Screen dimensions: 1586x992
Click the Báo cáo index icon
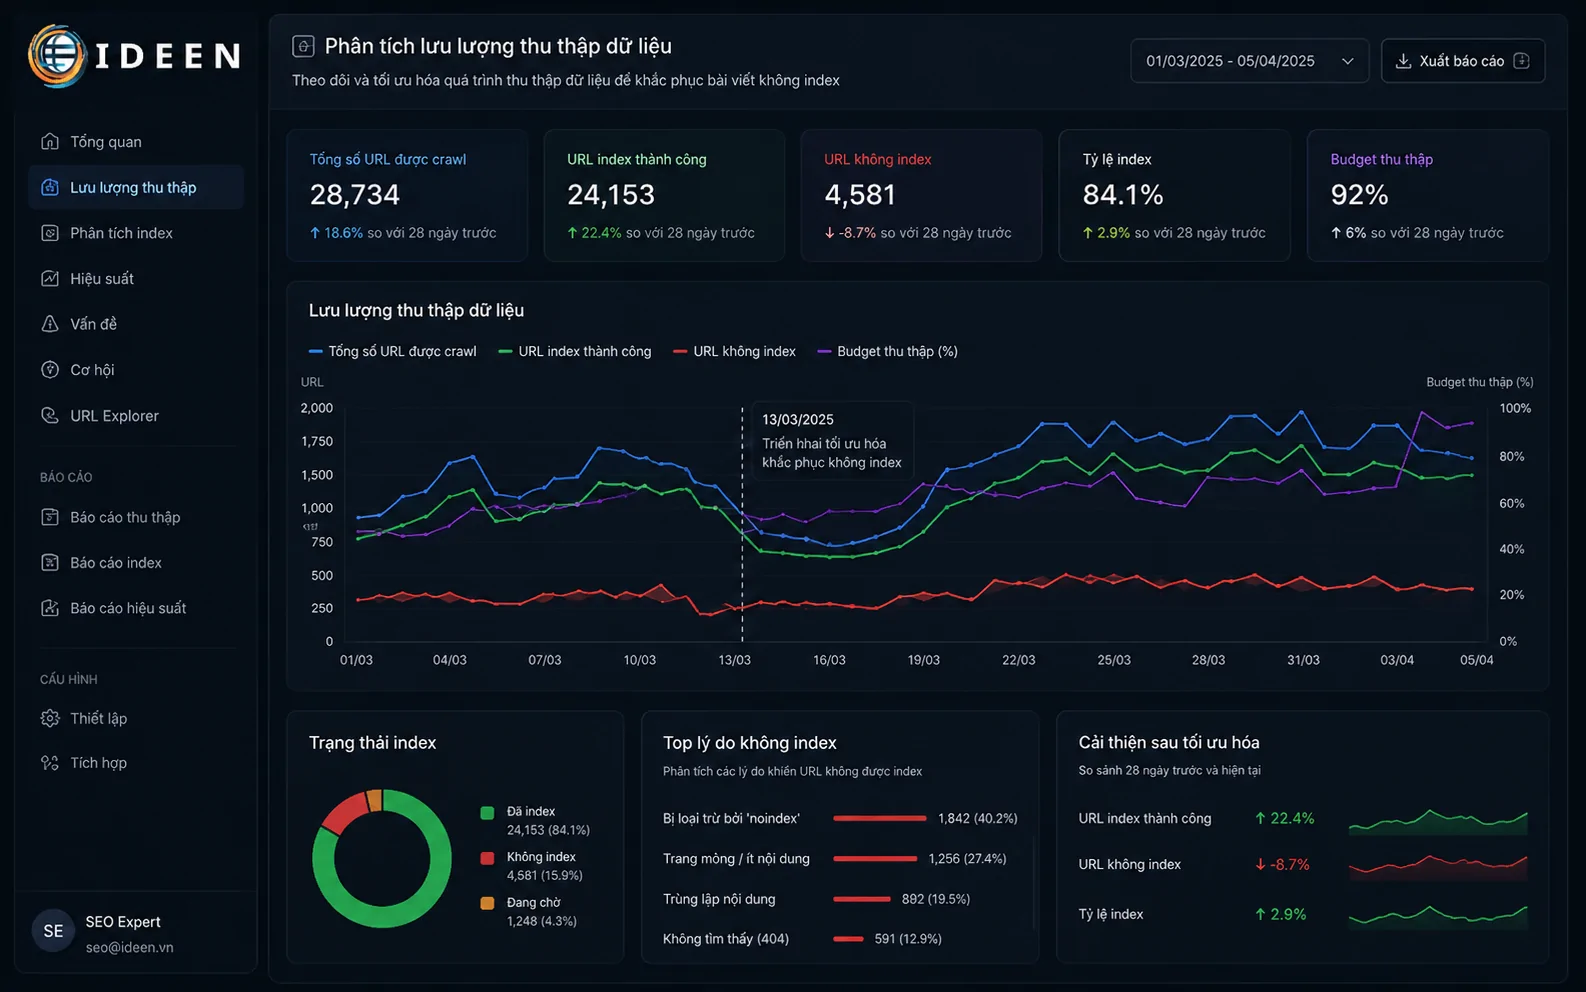(50, 562)
